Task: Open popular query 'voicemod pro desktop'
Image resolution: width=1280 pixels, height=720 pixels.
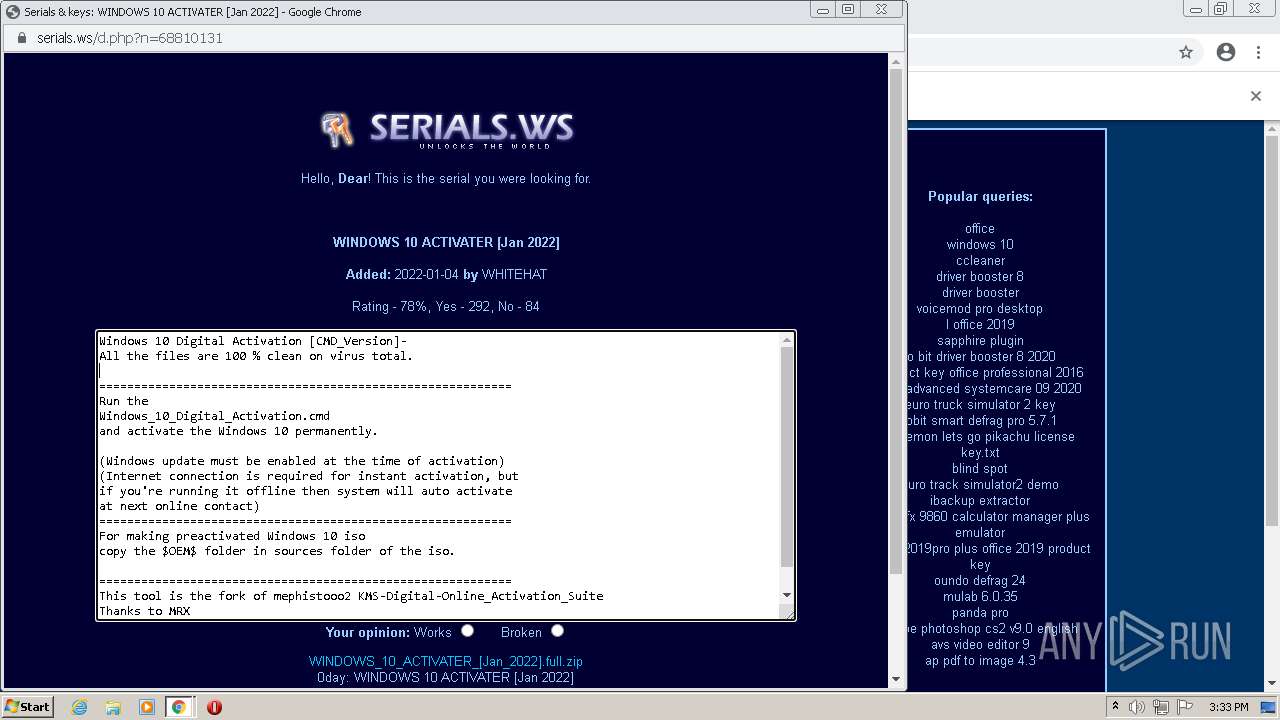Action: (x=980, y=308)
